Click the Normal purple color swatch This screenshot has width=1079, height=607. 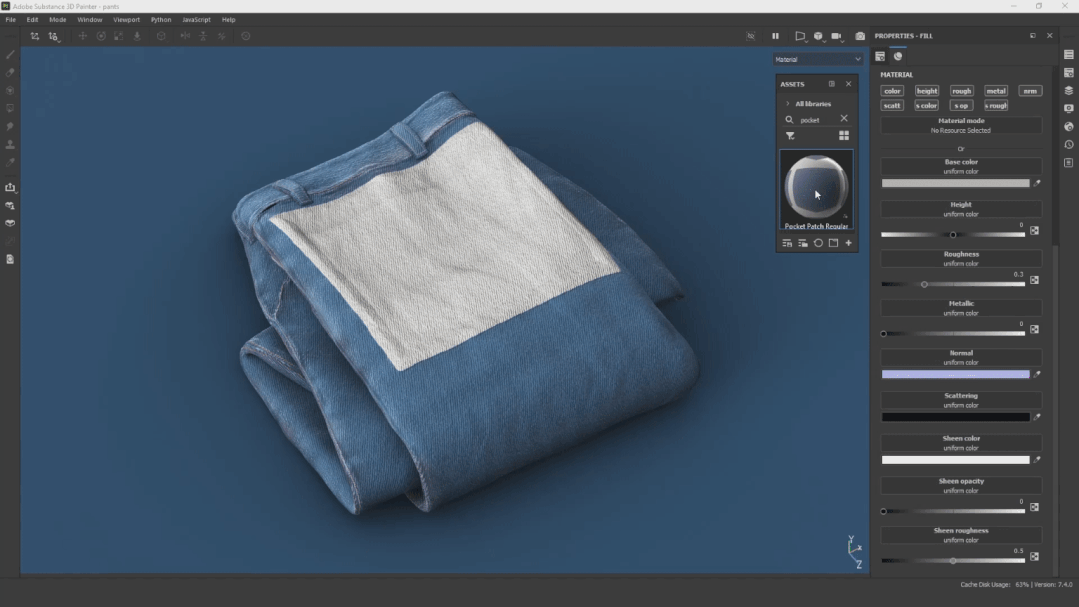click(955, 374)
